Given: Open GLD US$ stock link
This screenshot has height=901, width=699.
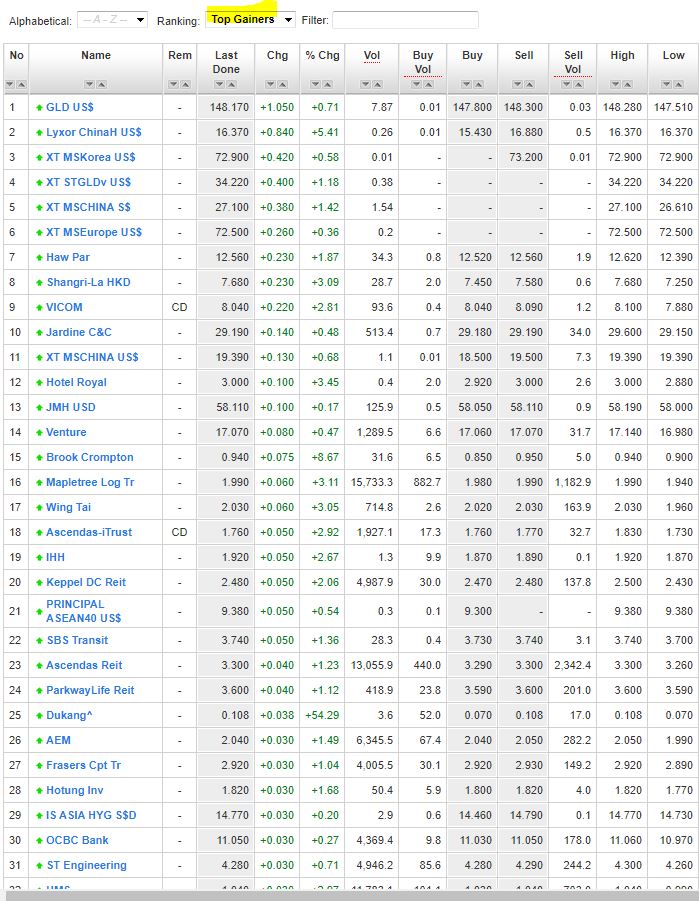Looking at the screenshot, I should [x=70, y=107].
